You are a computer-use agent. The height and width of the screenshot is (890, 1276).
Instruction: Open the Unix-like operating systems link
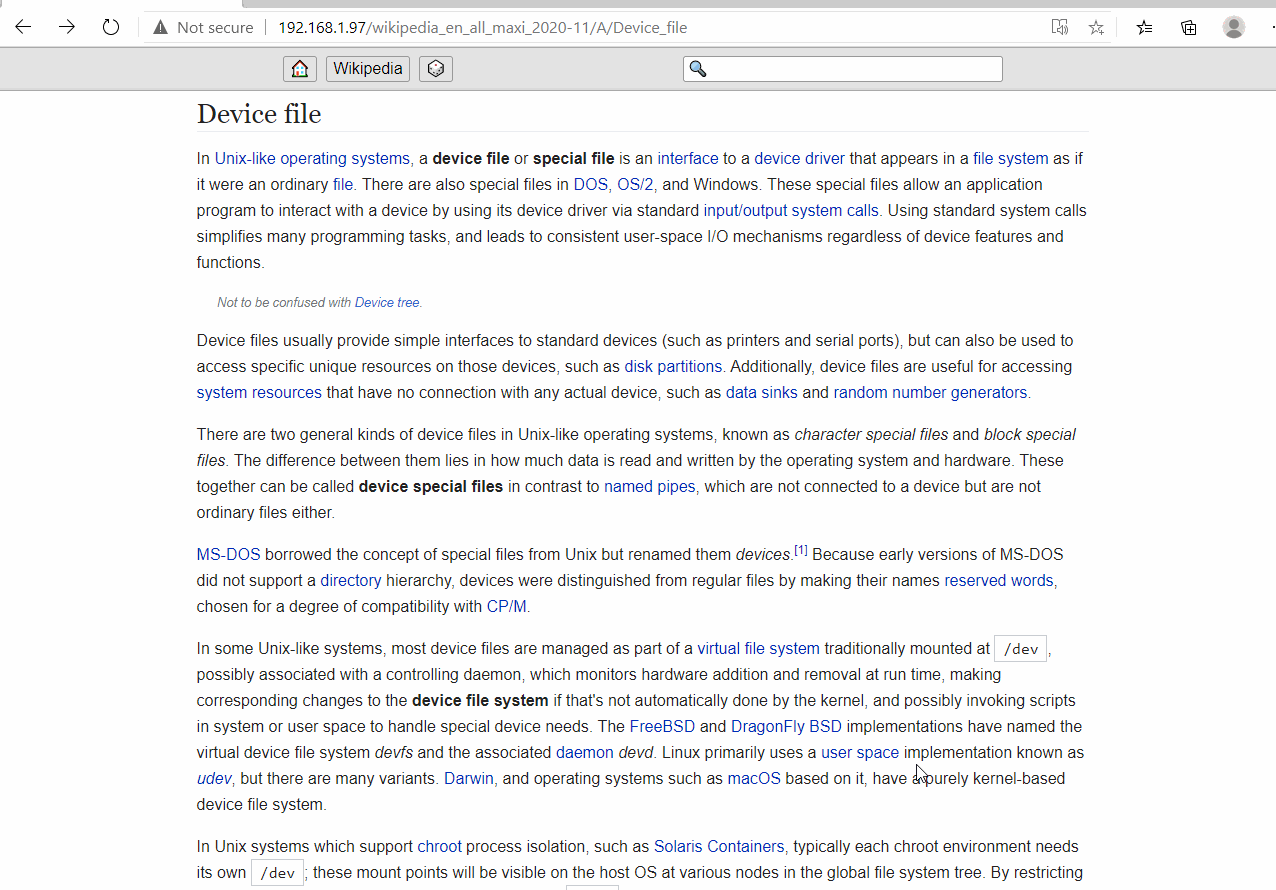tap(312, 158)
